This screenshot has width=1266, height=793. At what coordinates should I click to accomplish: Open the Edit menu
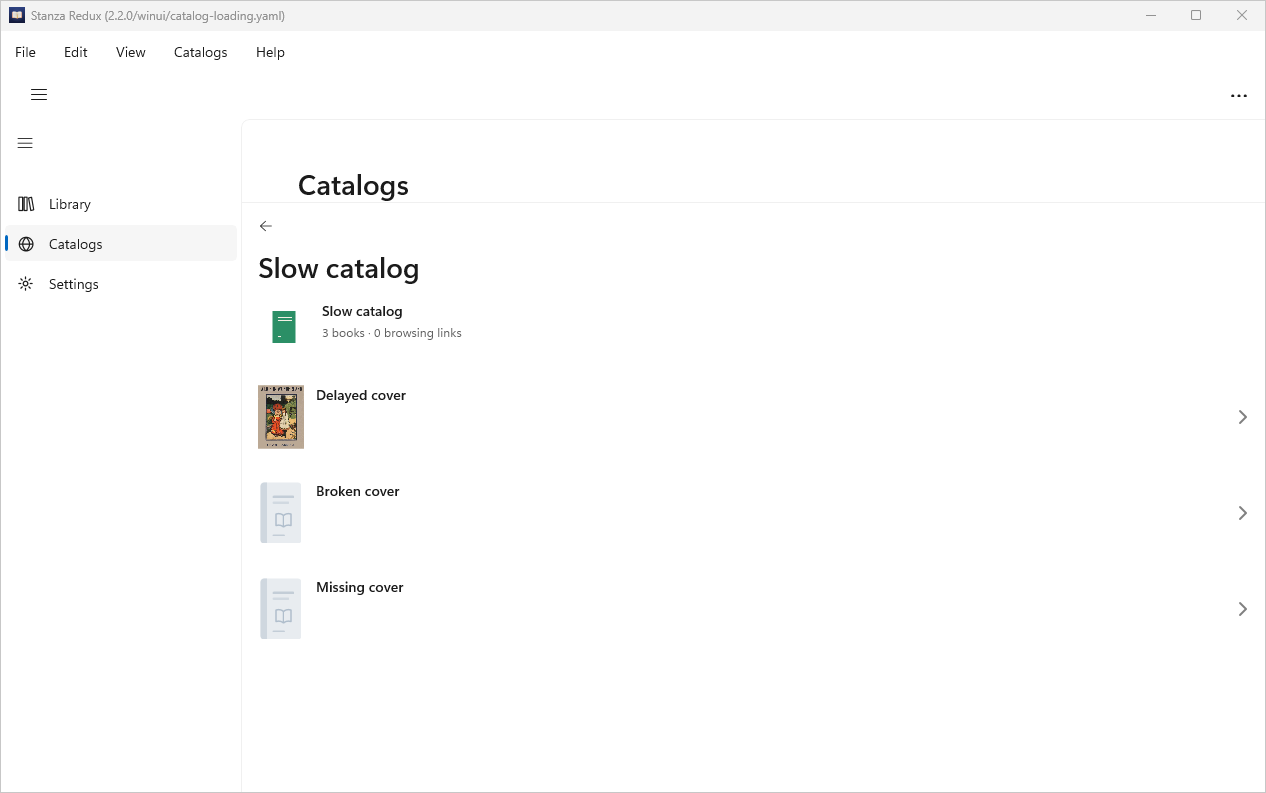(x=76, y=52)
